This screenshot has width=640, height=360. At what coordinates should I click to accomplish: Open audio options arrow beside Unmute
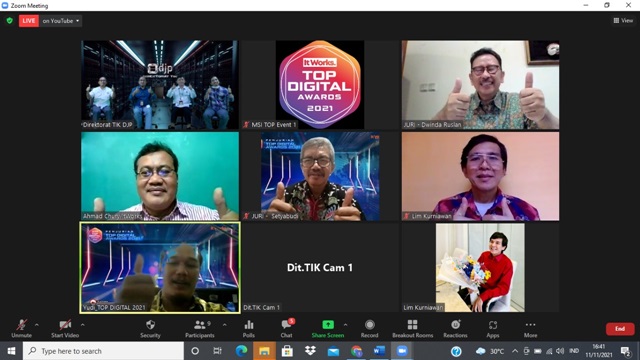click(37, 325)
